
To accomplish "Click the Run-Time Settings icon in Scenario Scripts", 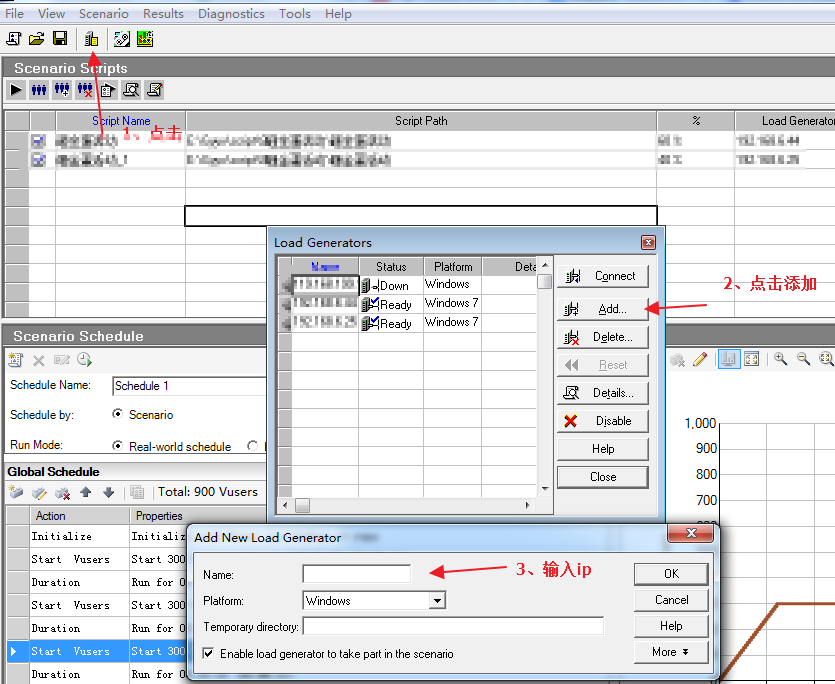I will tap(108, 90).
